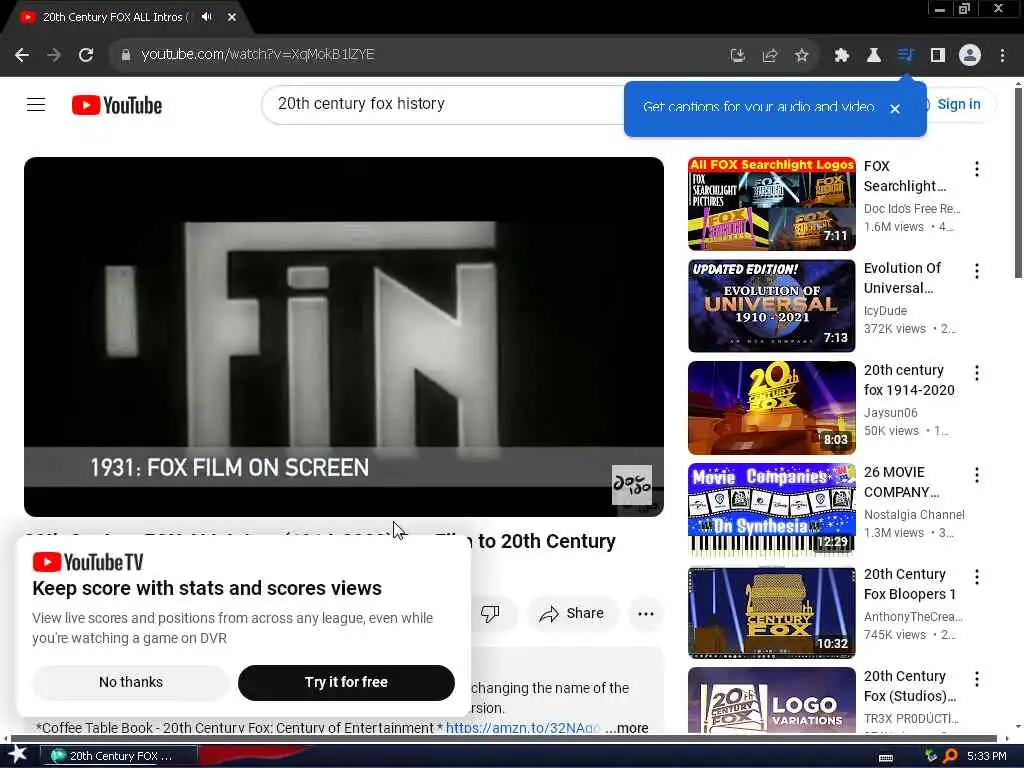Open the Chrome Labs flask icon
The height and width of the screenshot is (768, 1024).
873,56
